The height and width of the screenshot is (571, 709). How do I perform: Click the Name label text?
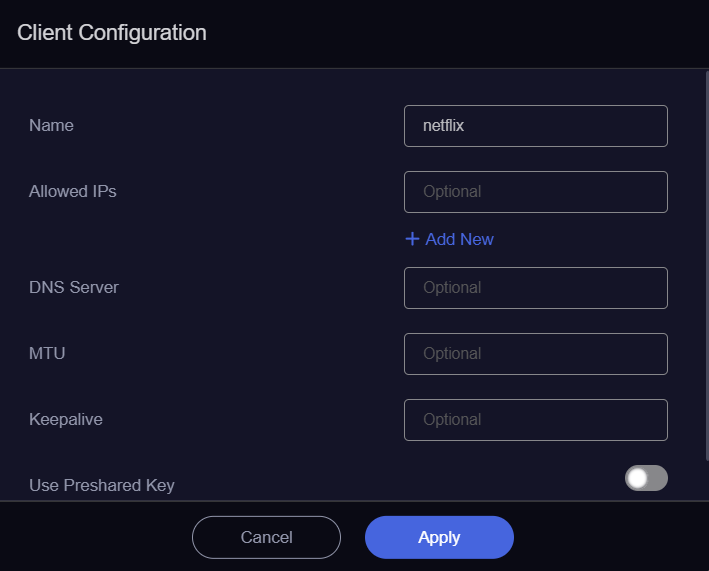(x=51, y=125)
